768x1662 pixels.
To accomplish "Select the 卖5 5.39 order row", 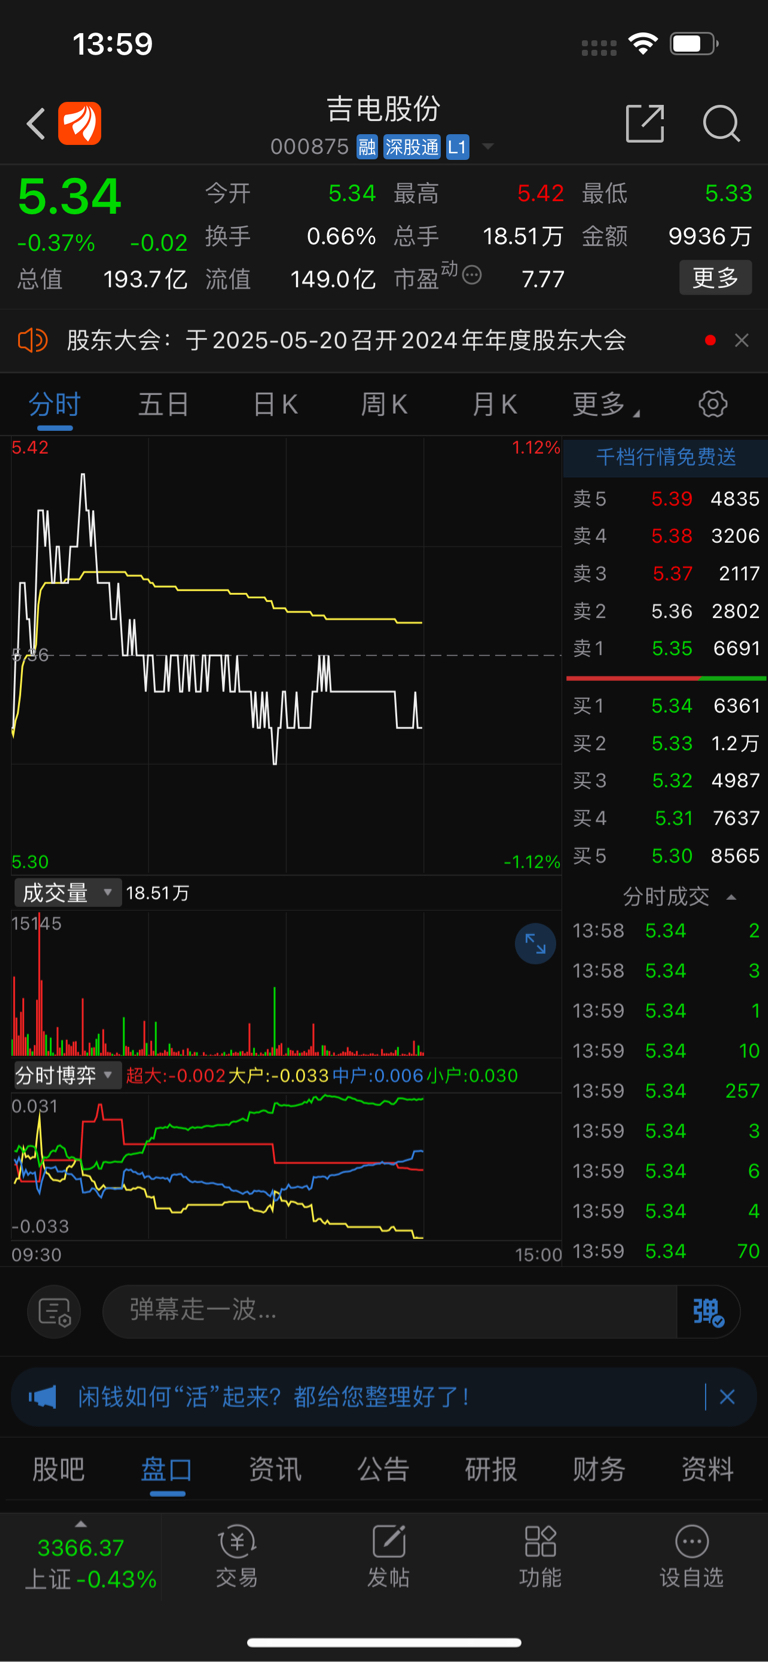I will pos(666,498).
